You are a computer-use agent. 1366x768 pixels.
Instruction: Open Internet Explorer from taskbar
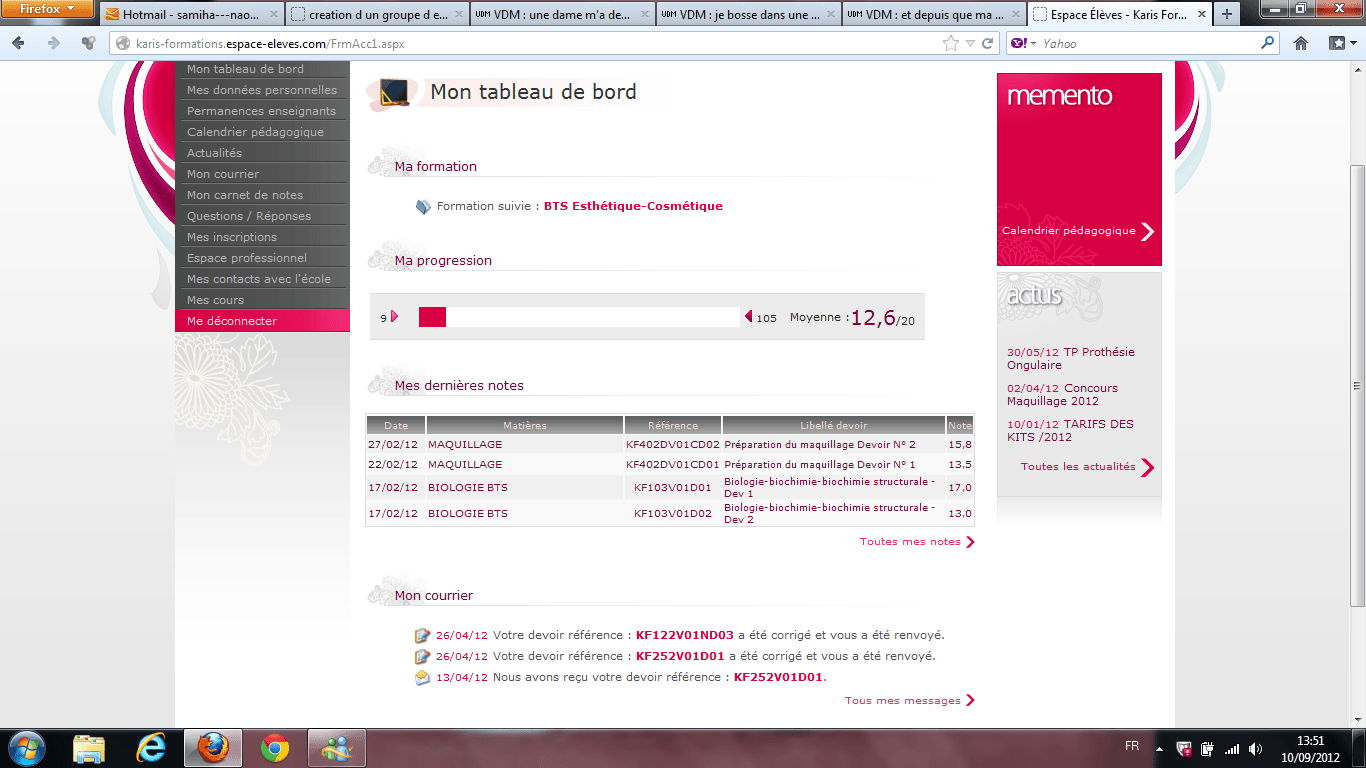coord(151,747)
